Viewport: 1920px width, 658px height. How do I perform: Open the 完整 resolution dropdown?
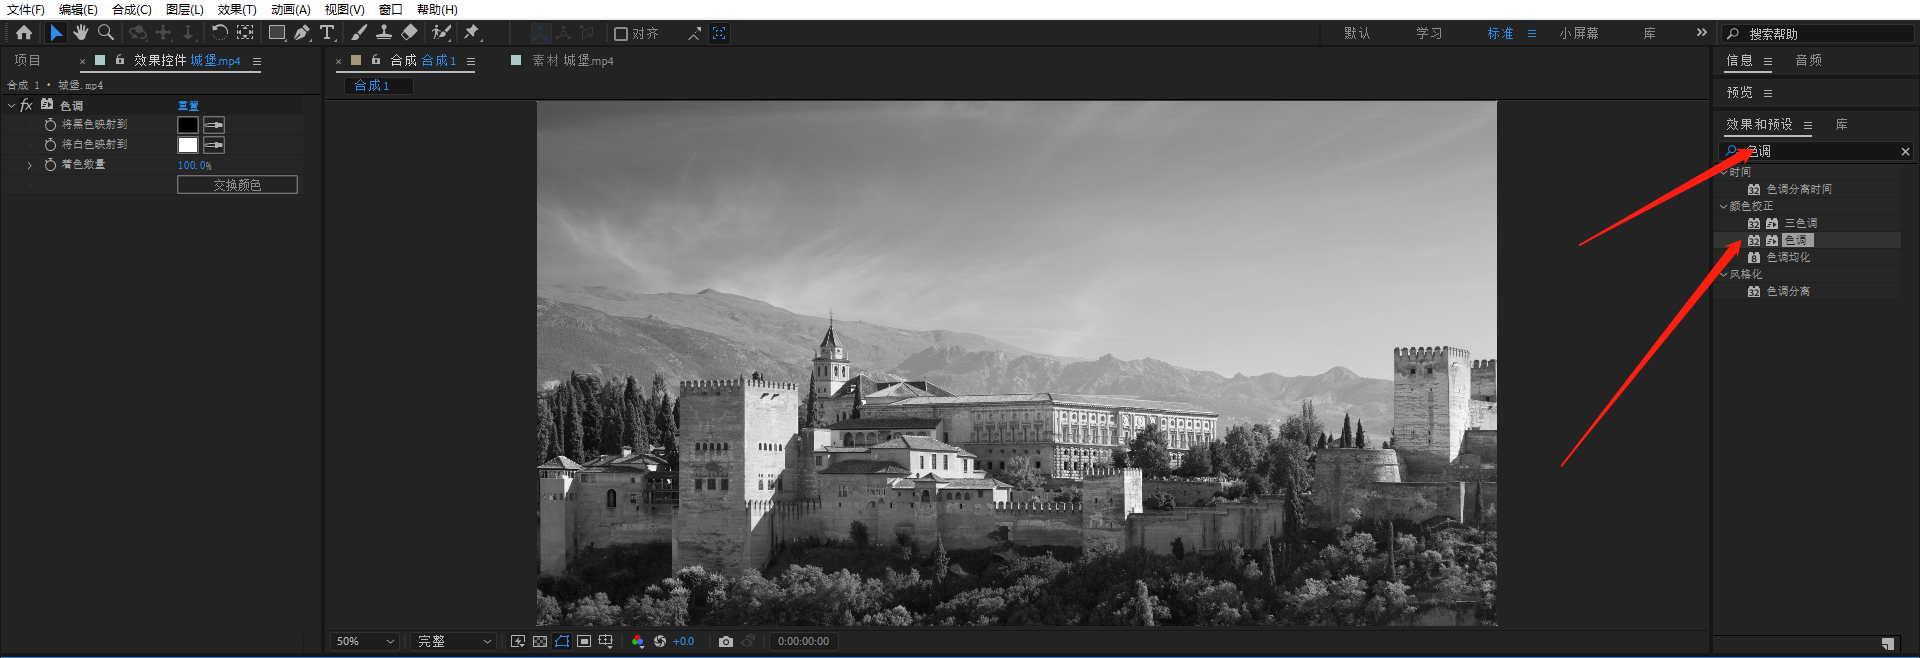(x=454, y=641)
